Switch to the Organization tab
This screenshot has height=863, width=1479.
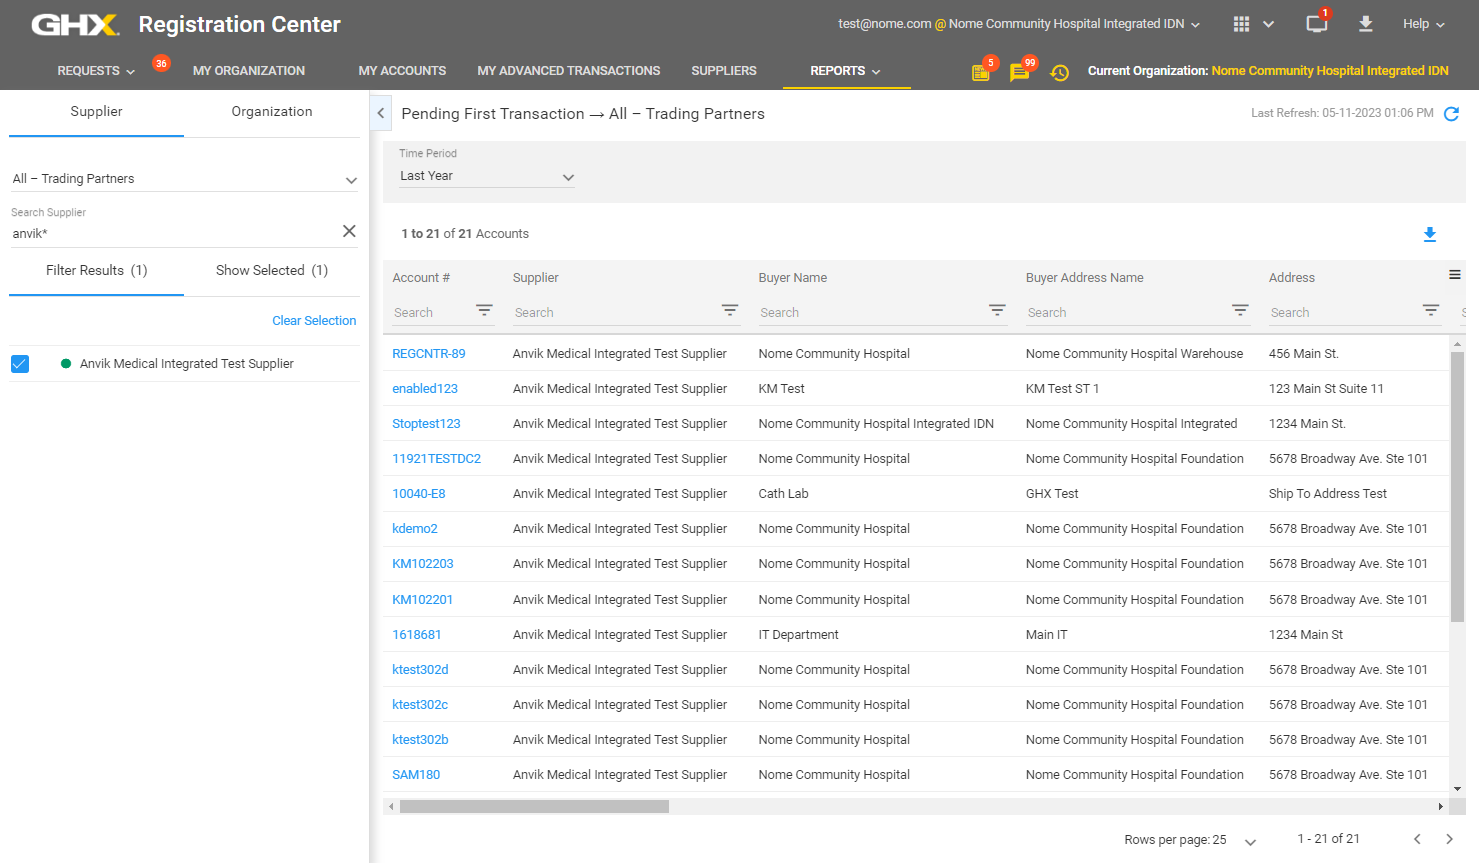tap(272, 112)
